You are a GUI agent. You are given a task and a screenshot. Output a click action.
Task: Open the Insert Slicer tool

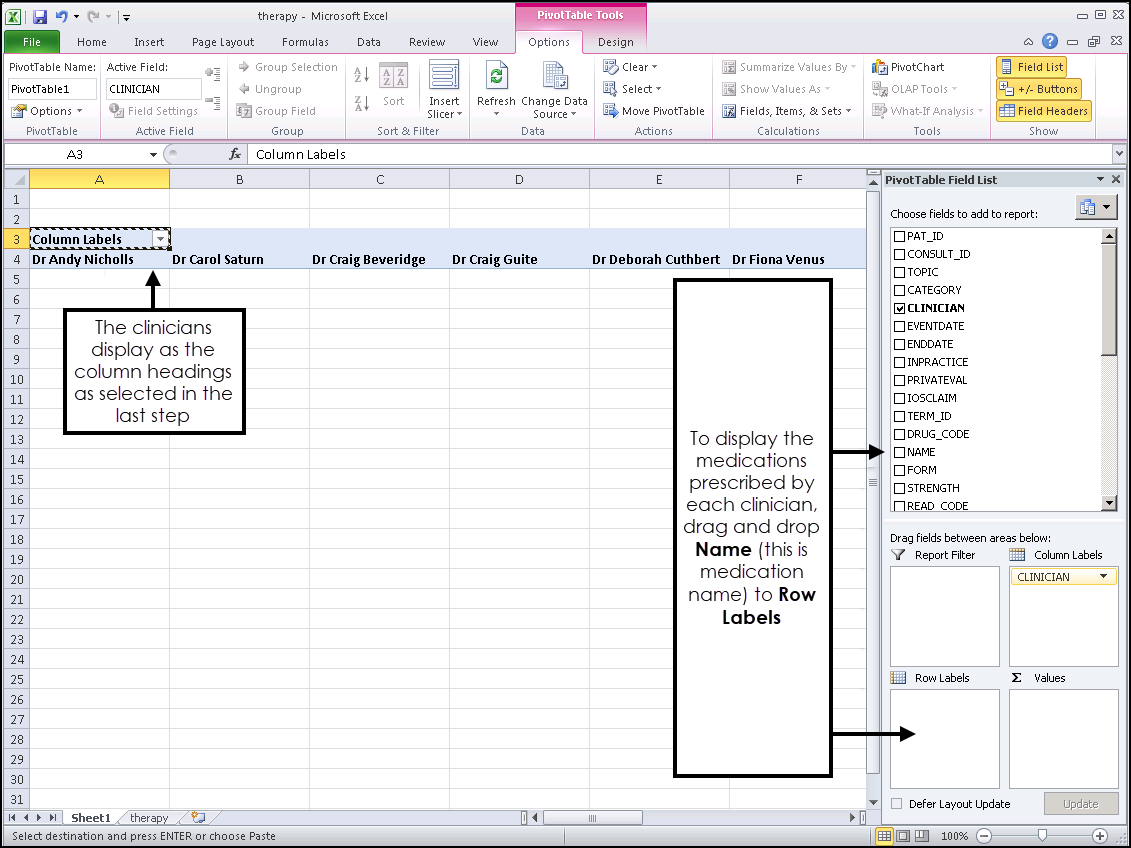444,77
